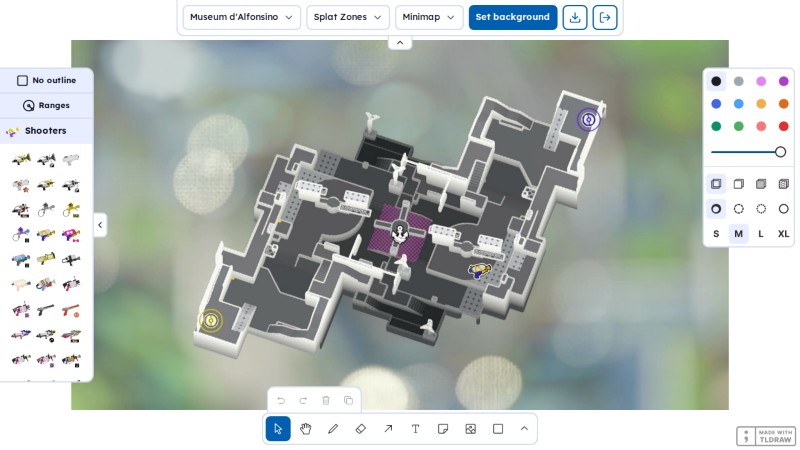Add the gray N-ZAP pistol weapon

pyautogui.click(x=46, y=309)
